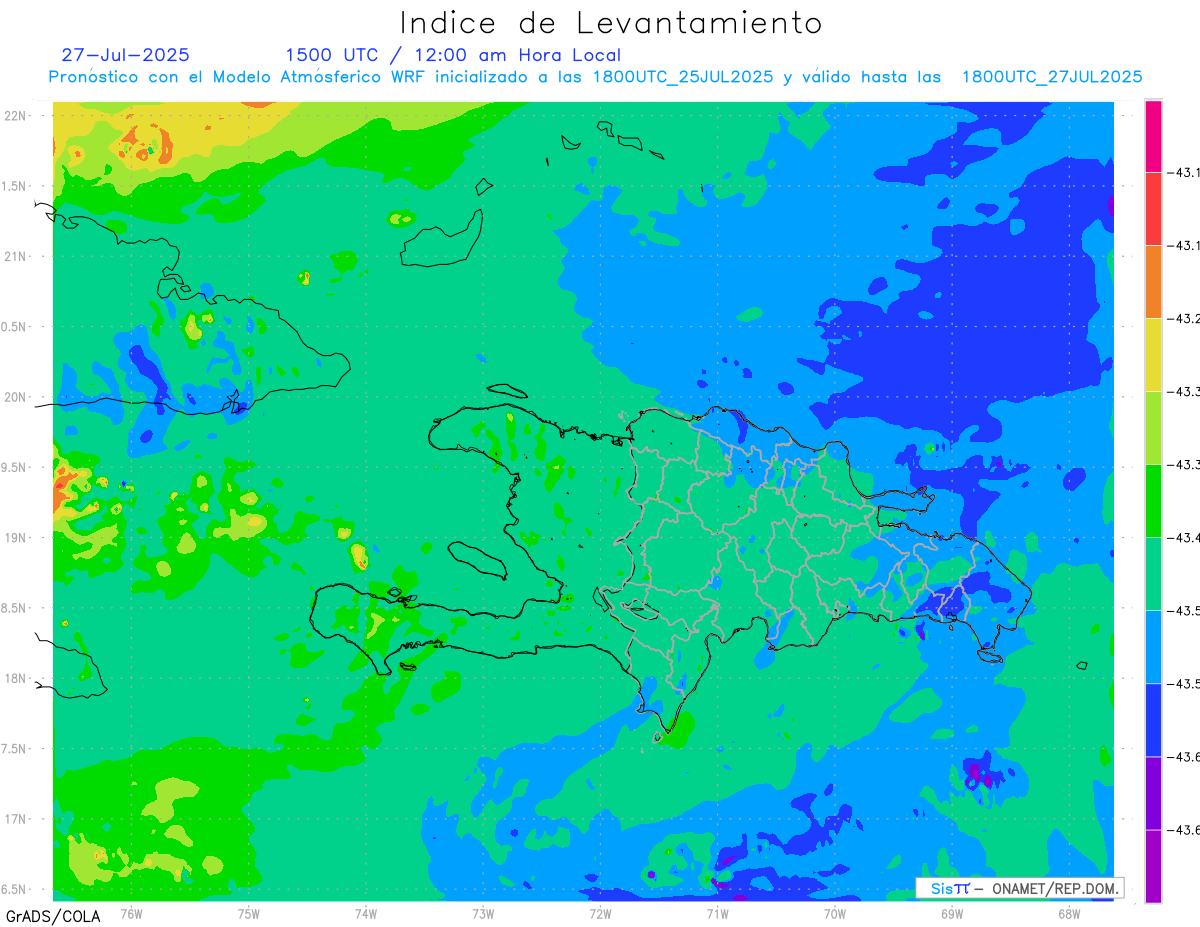Click the 19N latitude label
This screenshot has height=927, width=1200.
point(17,537)
